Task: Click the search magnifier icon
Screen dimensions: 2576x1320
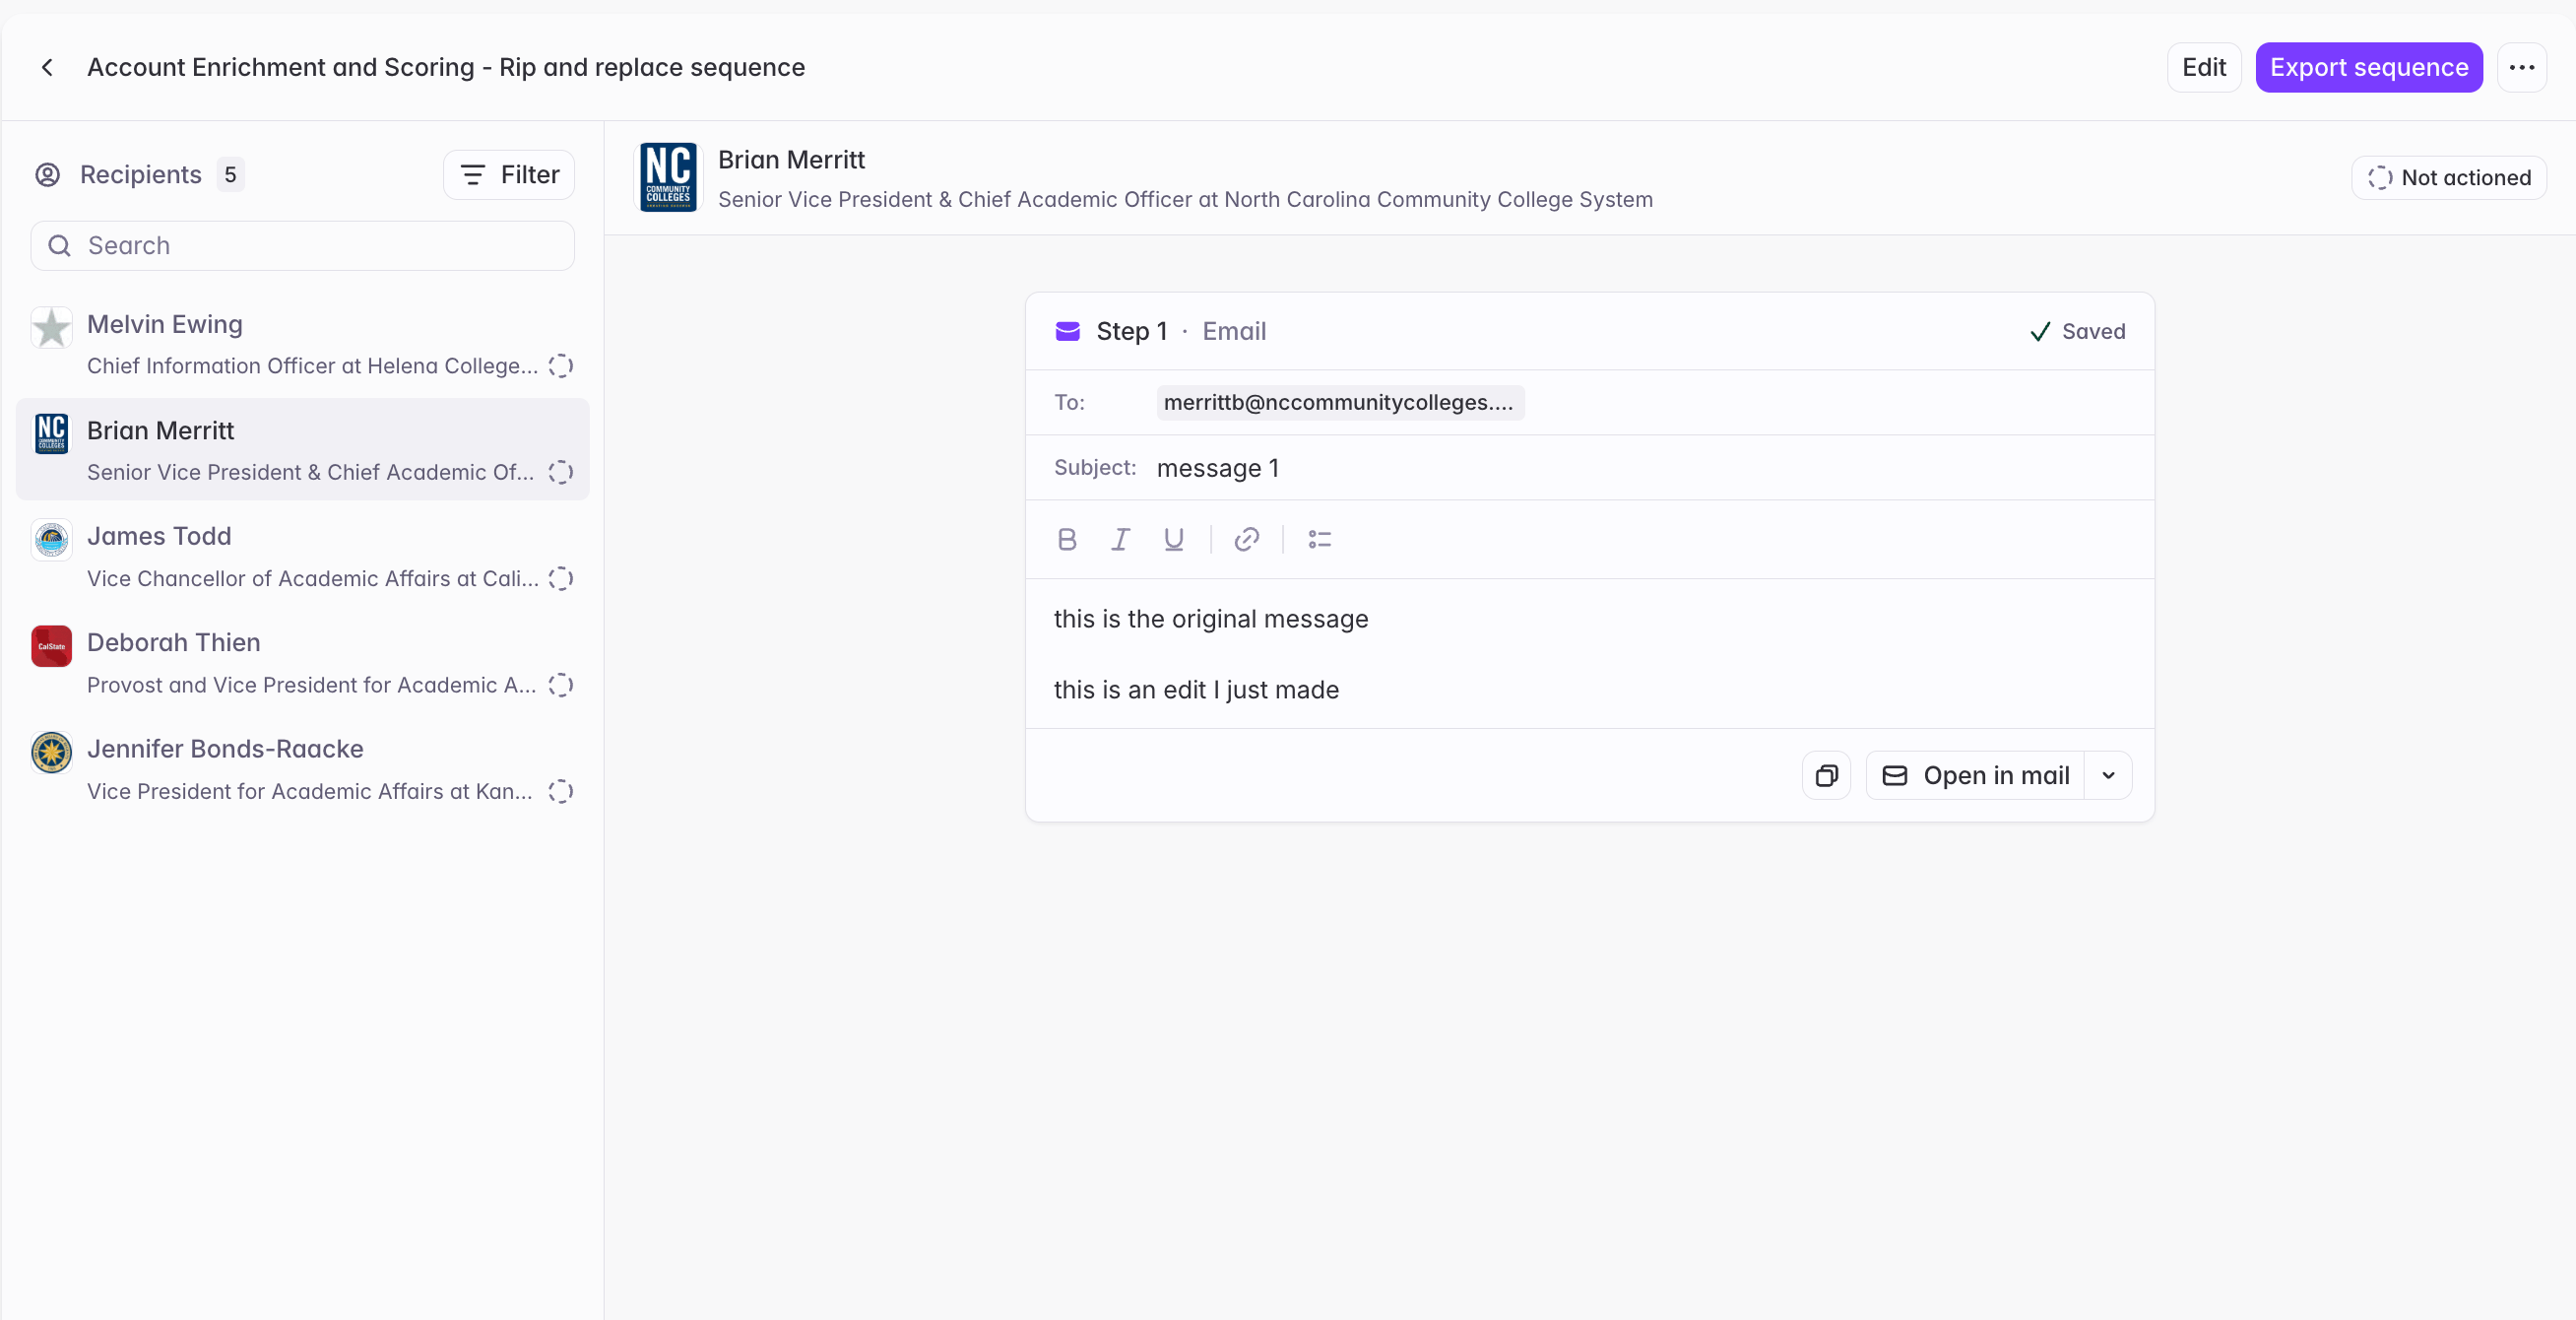Action: (60, 245)
